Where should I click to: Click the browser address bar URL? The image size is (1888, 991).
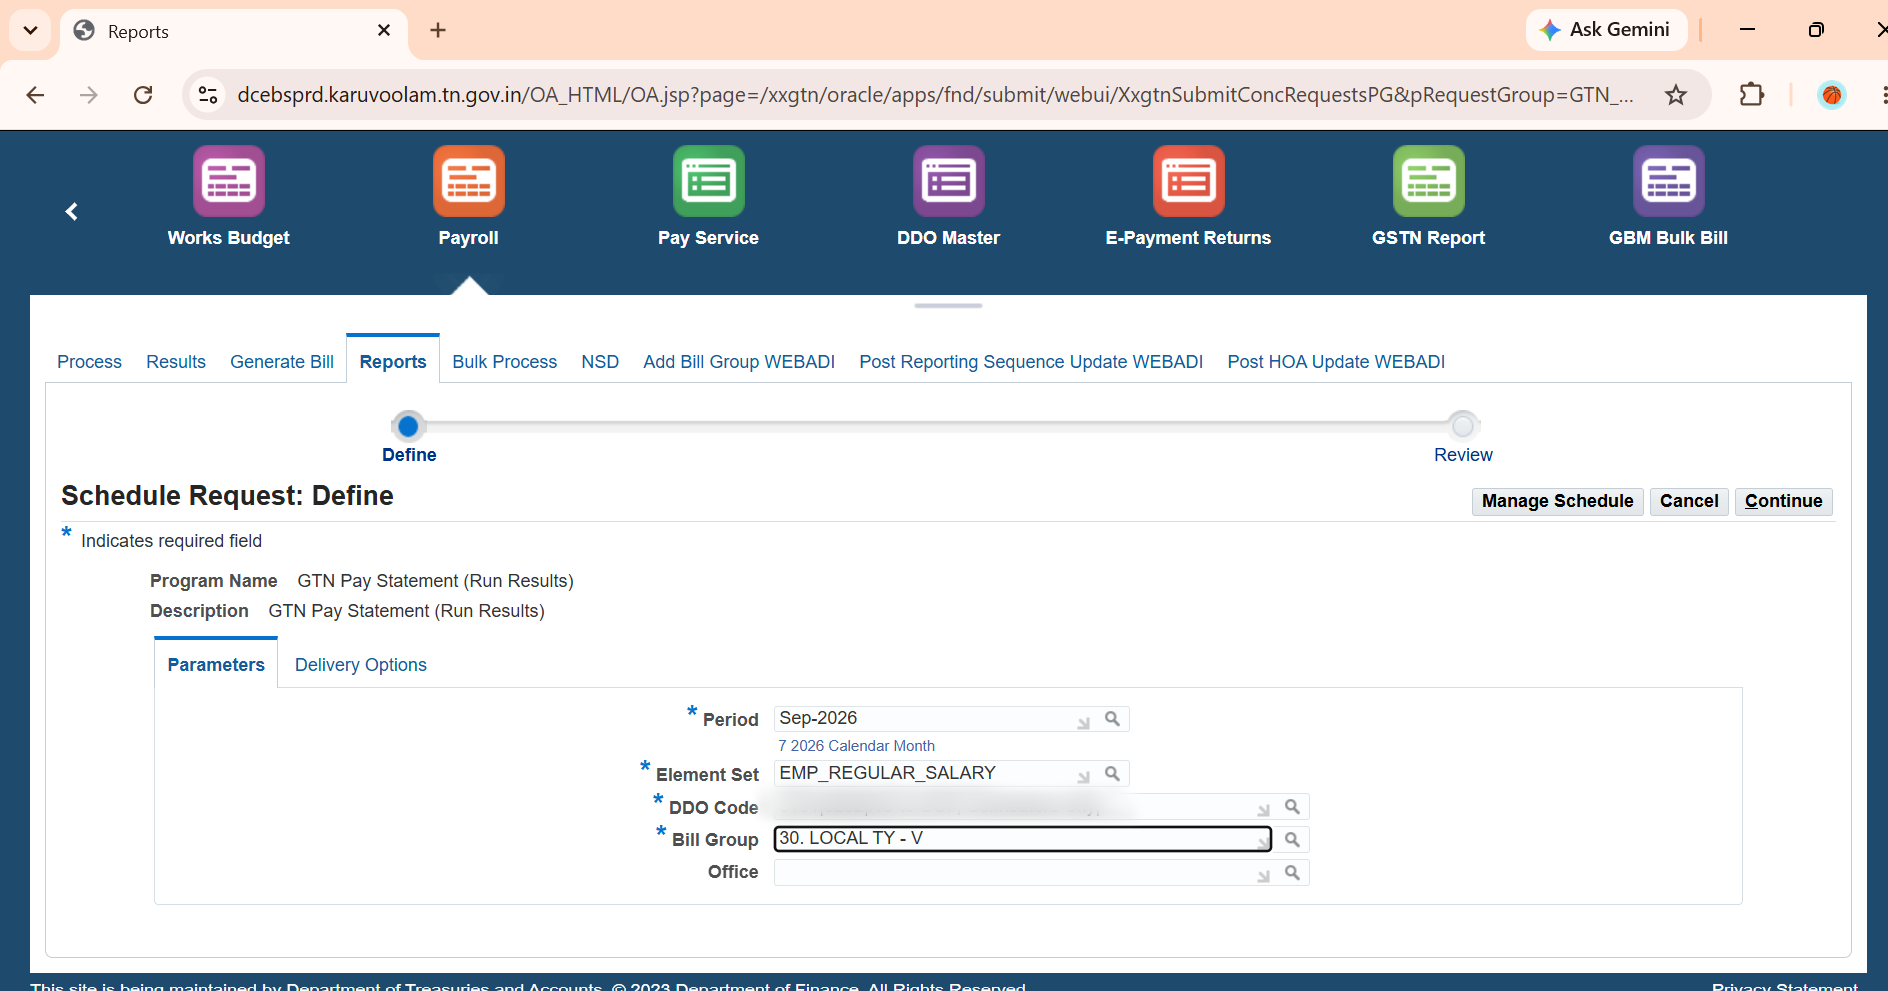(935, 95)
